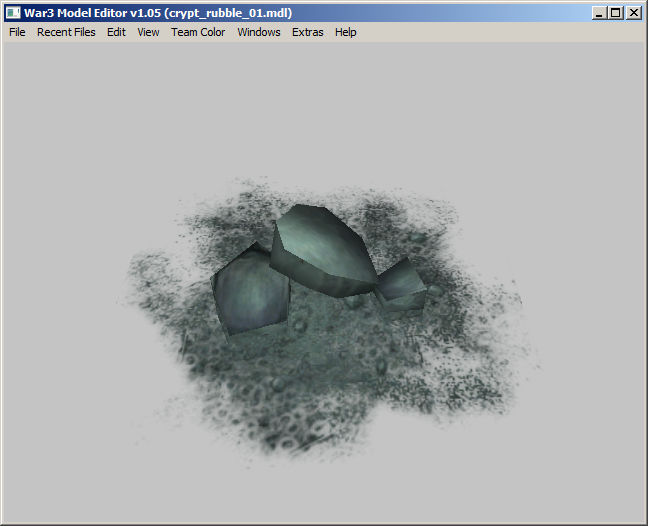Open the File menu
648x526 pixels.
tap(17, 32)
